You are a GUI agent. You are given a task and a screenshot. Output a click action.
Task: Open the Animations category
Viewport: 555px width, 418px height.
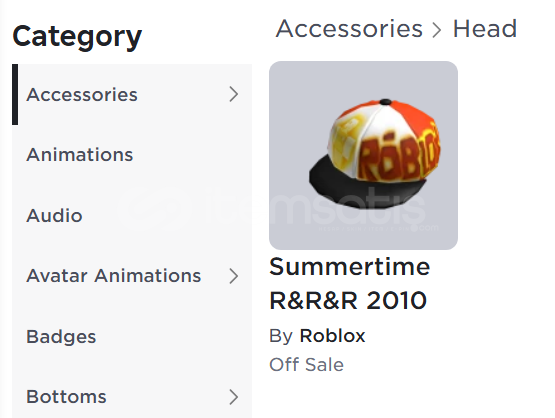[x=80, y=155]
